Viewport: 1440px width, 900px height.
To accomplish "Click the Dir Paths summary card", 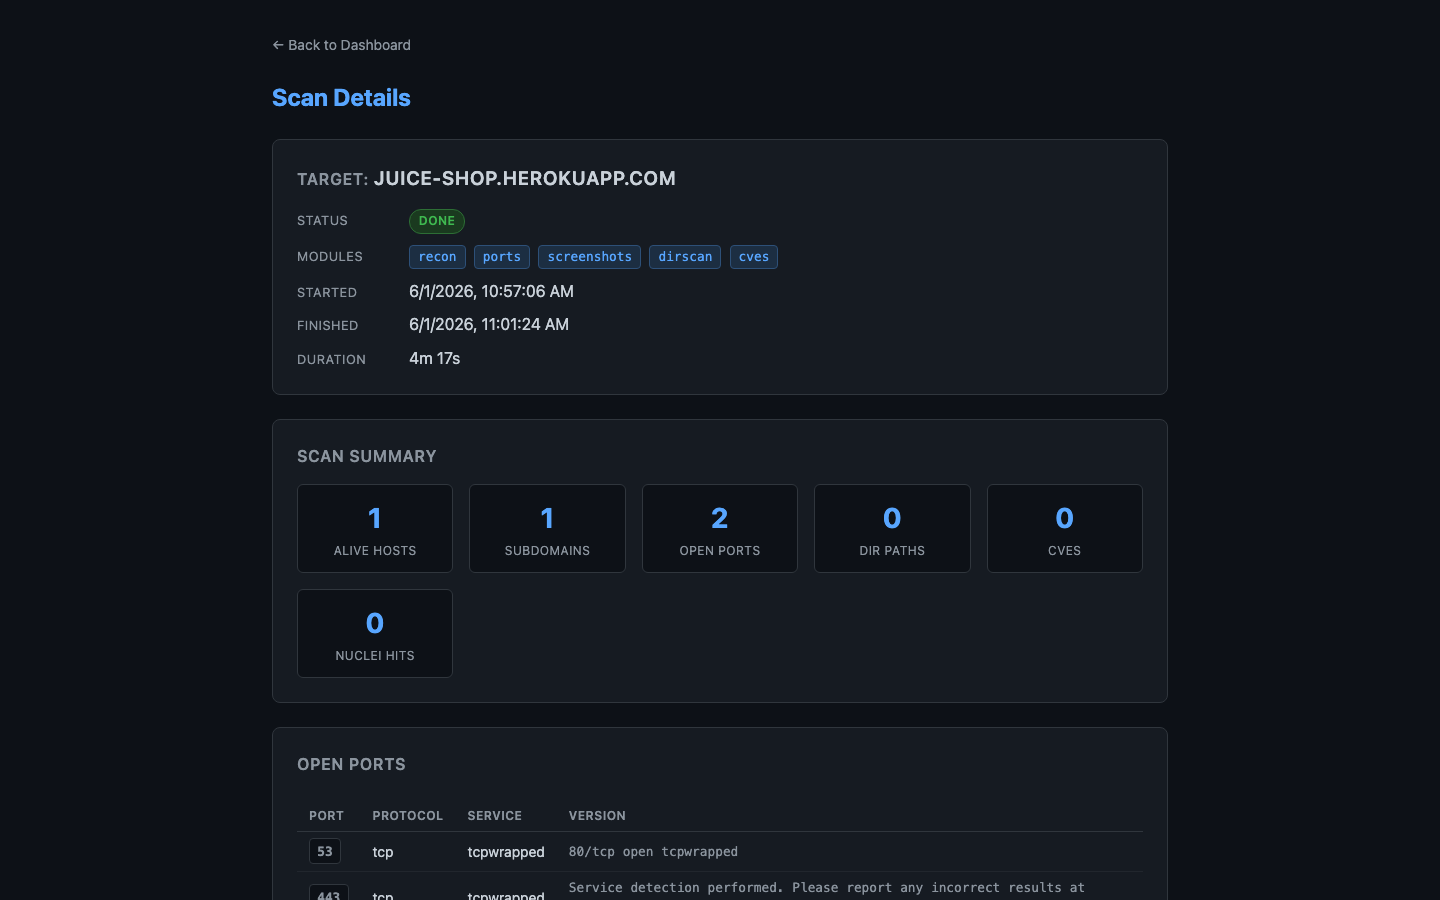I will coord(892,529).
